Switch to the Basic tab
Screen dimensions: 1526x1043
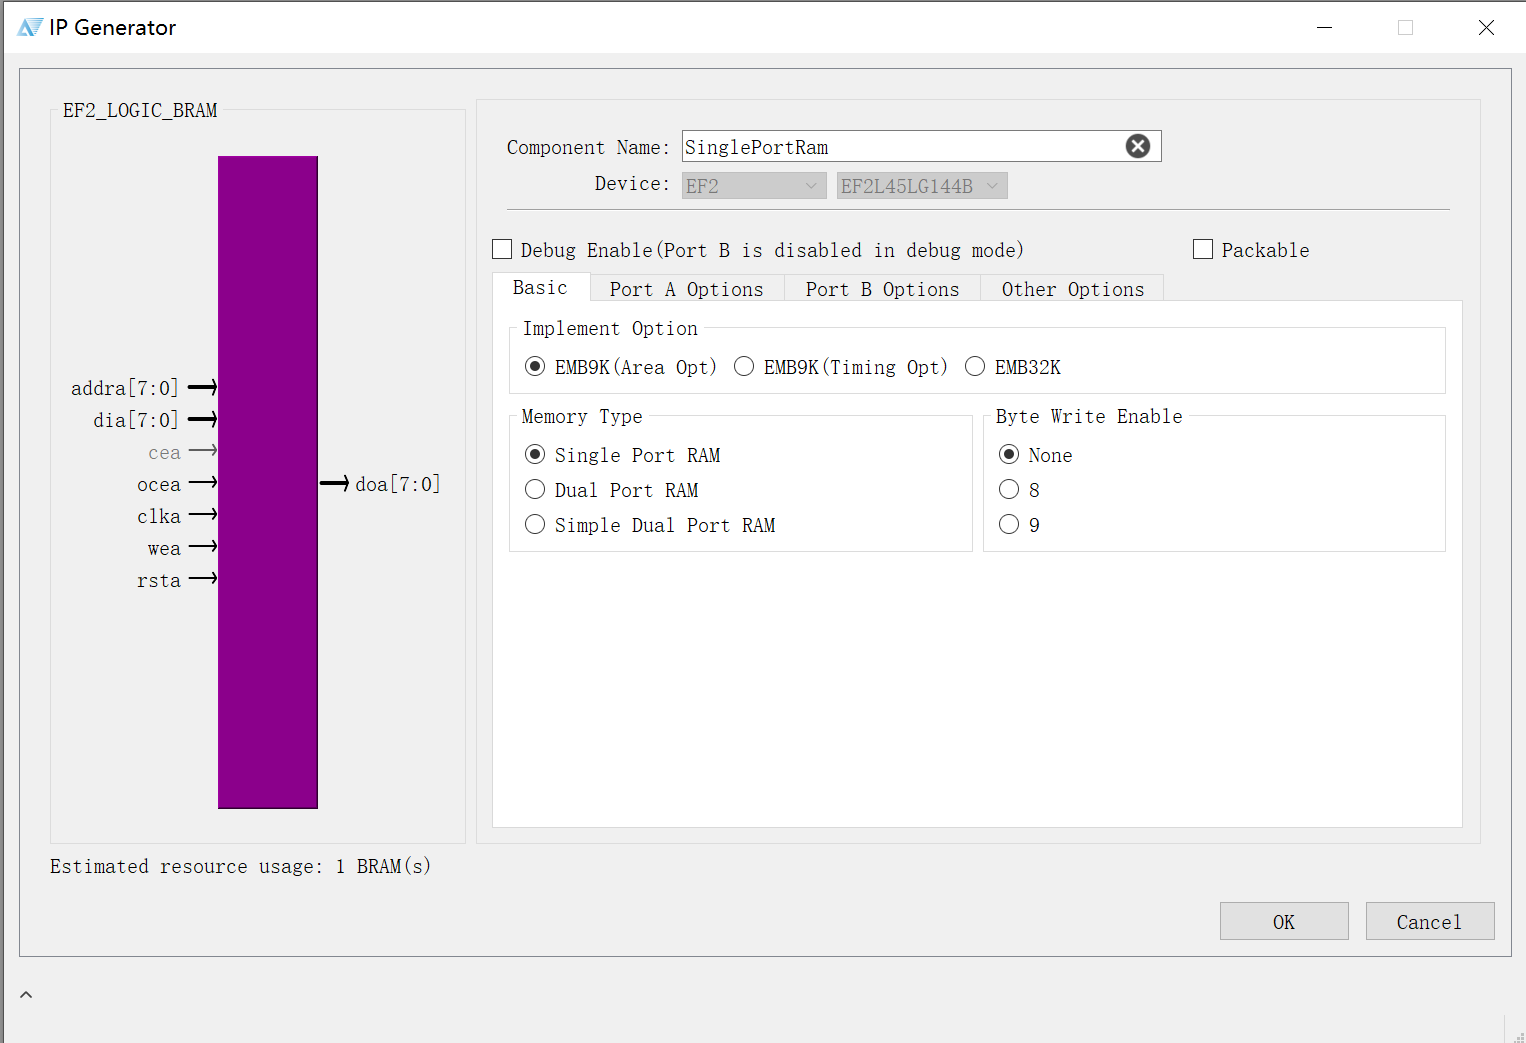click(540, 287)
